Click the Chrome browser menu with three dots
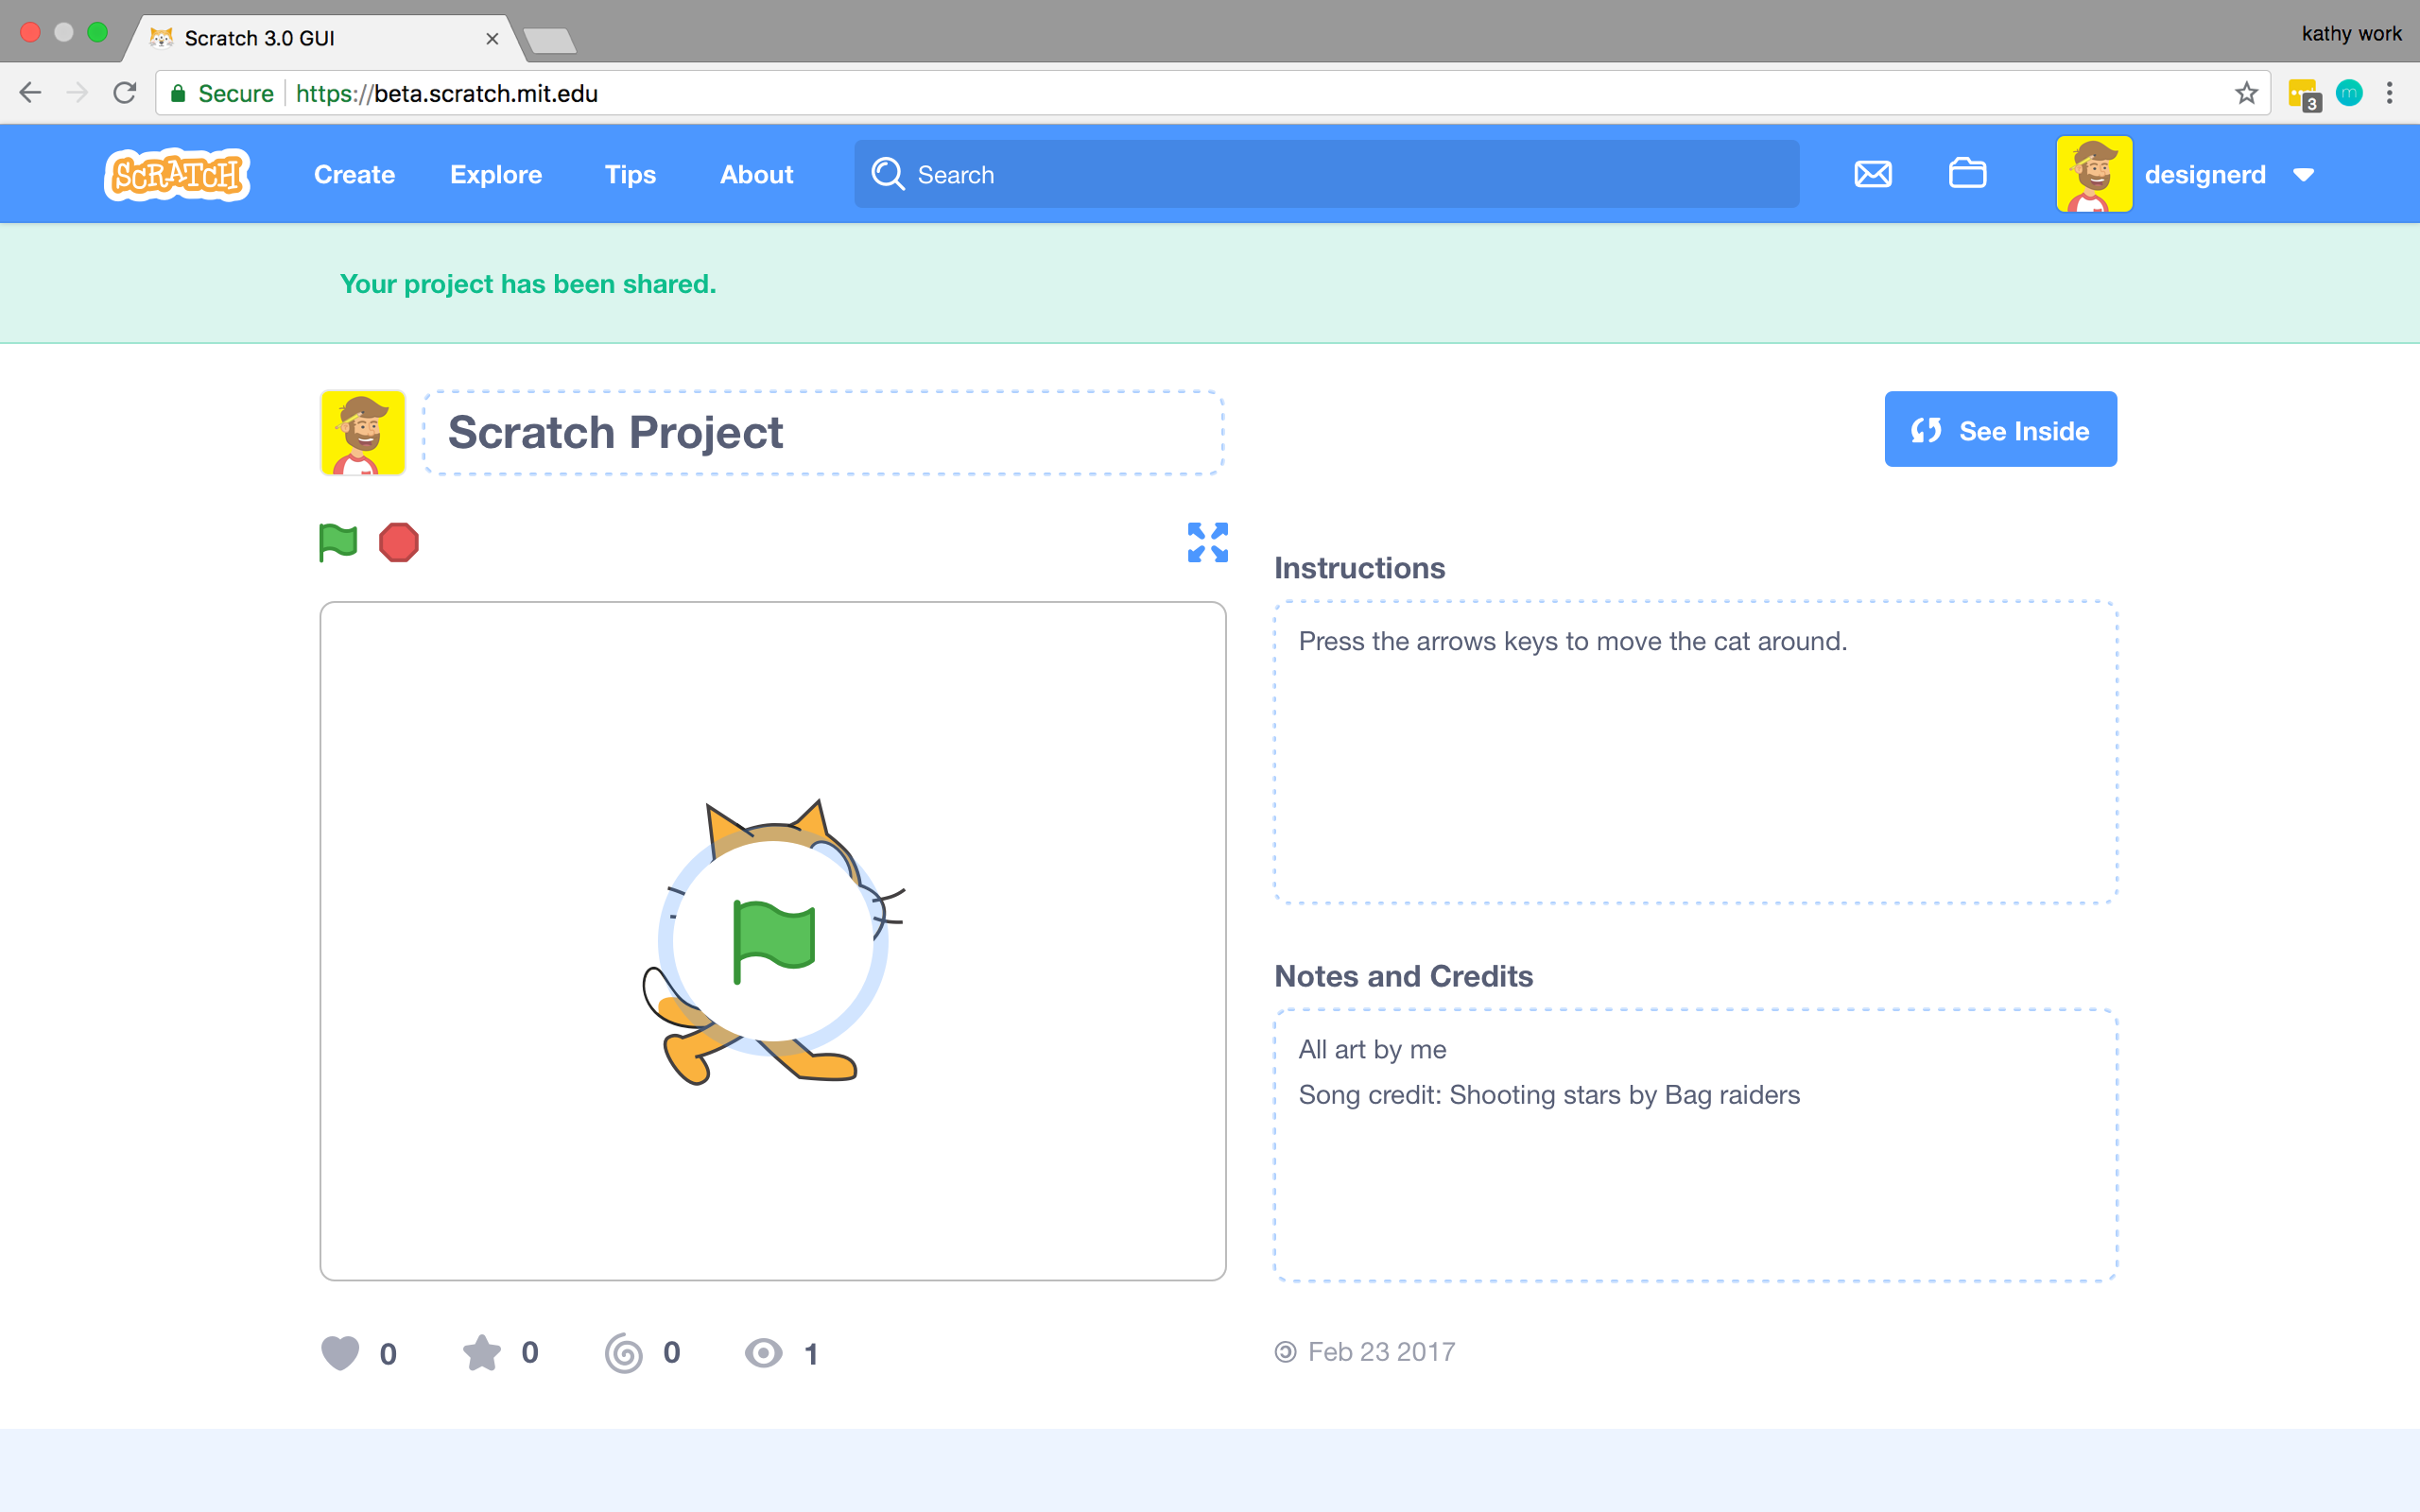The height and width of the screenshot is (1512, 2420). 2391,92
